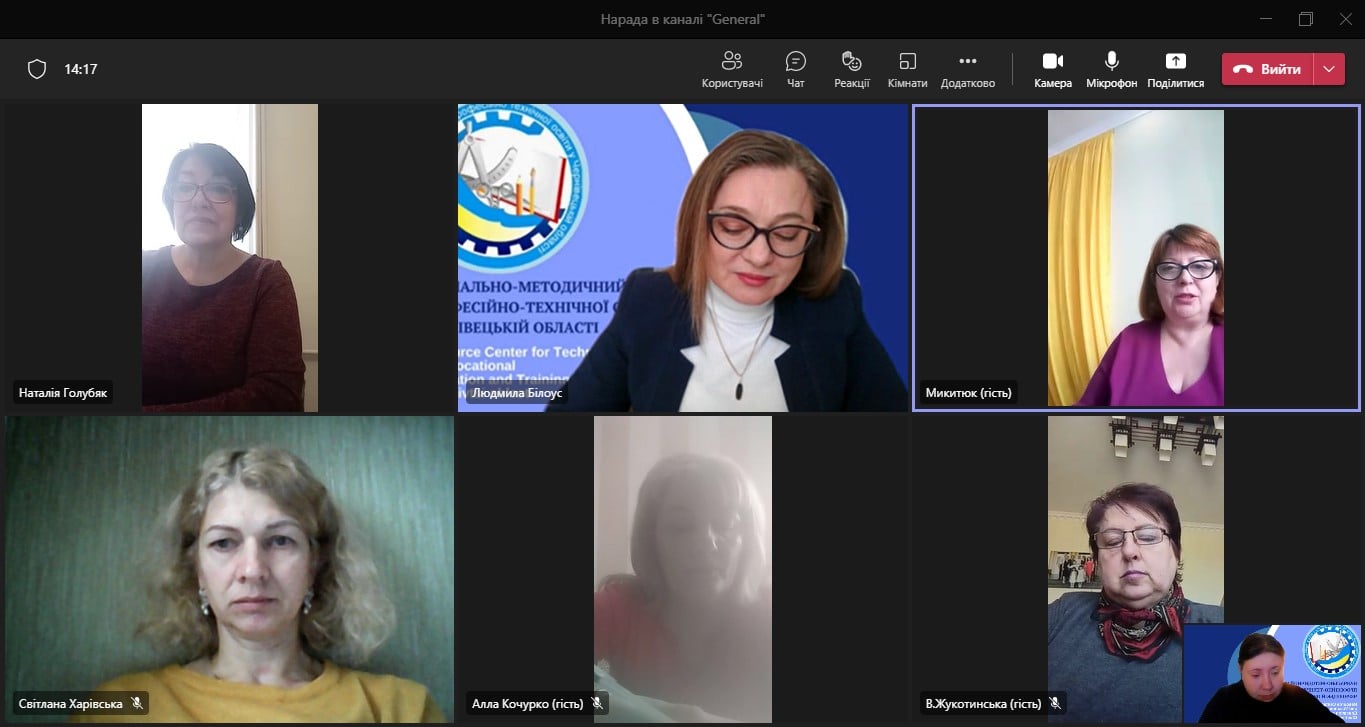Click muted mic icon beside Алла Кочурко
This screenshot has height=727, width=1365.
597,704
